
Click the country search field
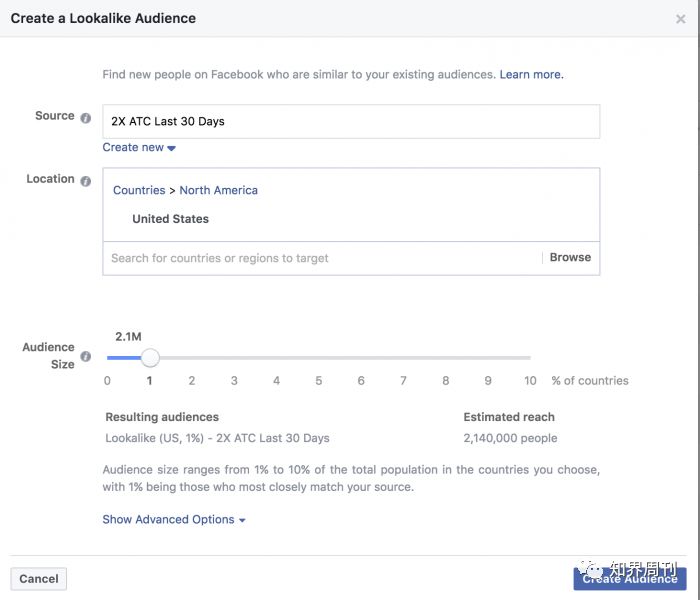(x=321, y=258)
